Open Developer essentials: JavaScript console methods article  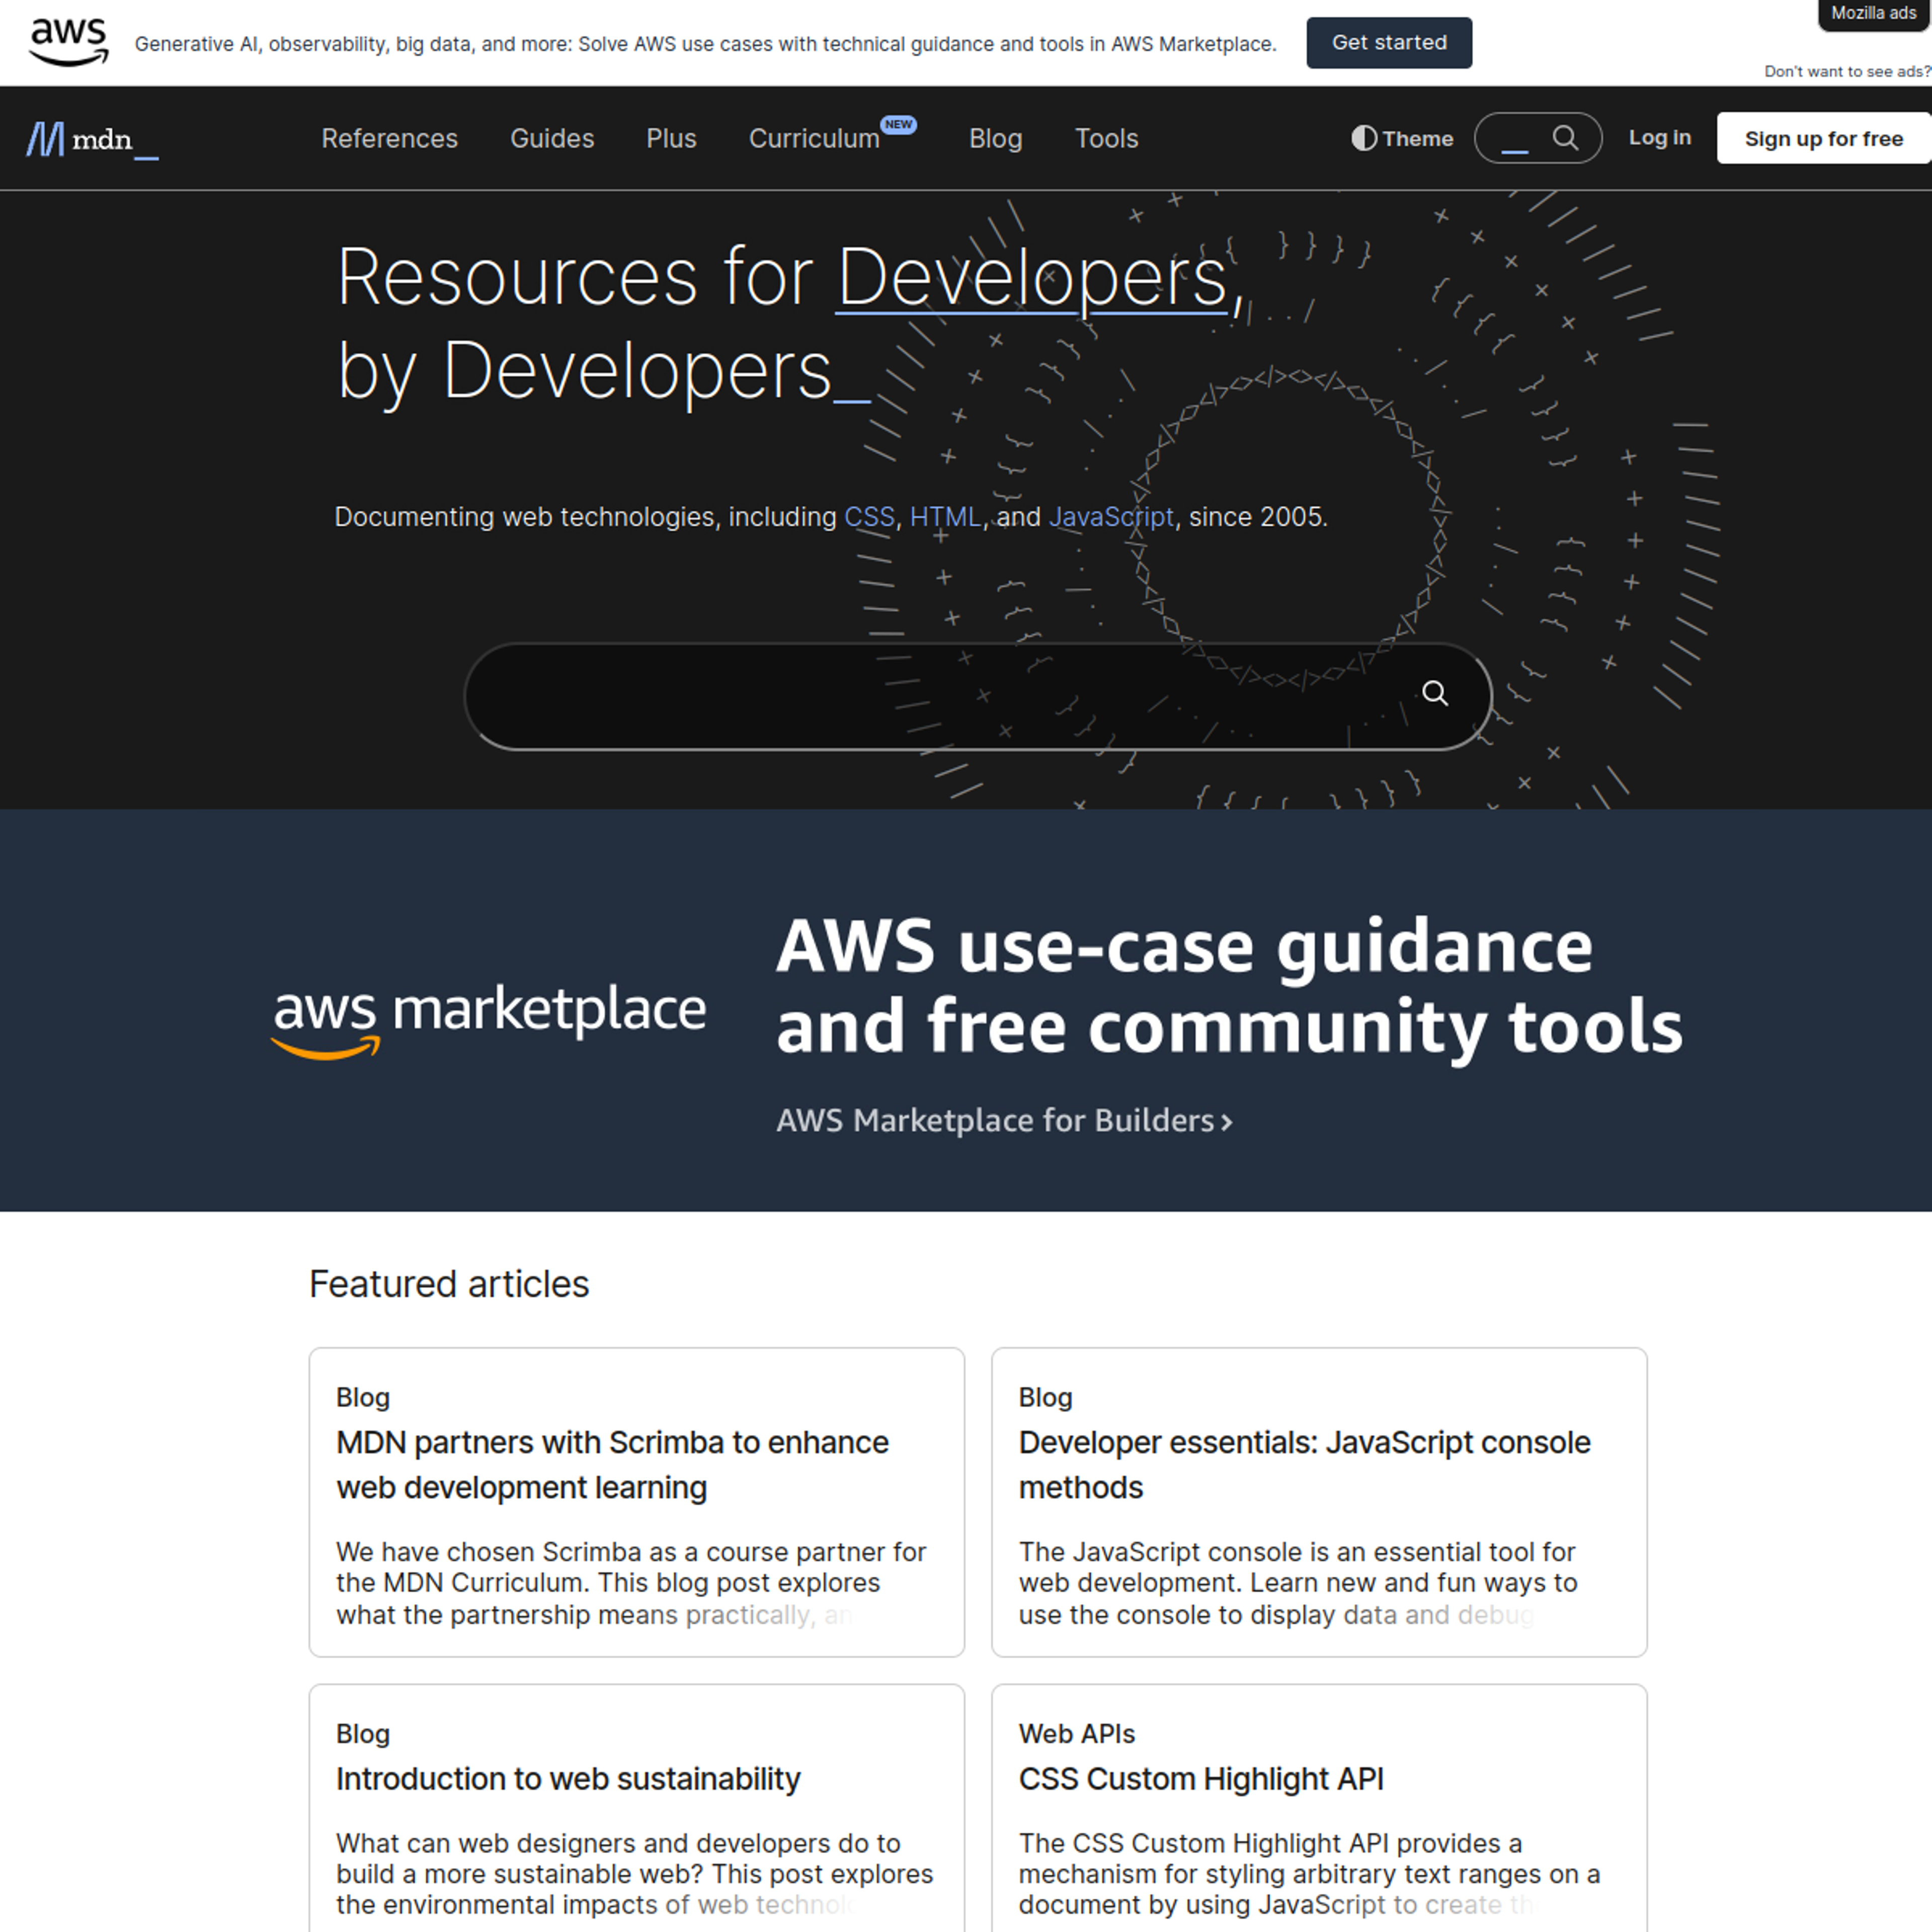click(x=1304, y=1465)
